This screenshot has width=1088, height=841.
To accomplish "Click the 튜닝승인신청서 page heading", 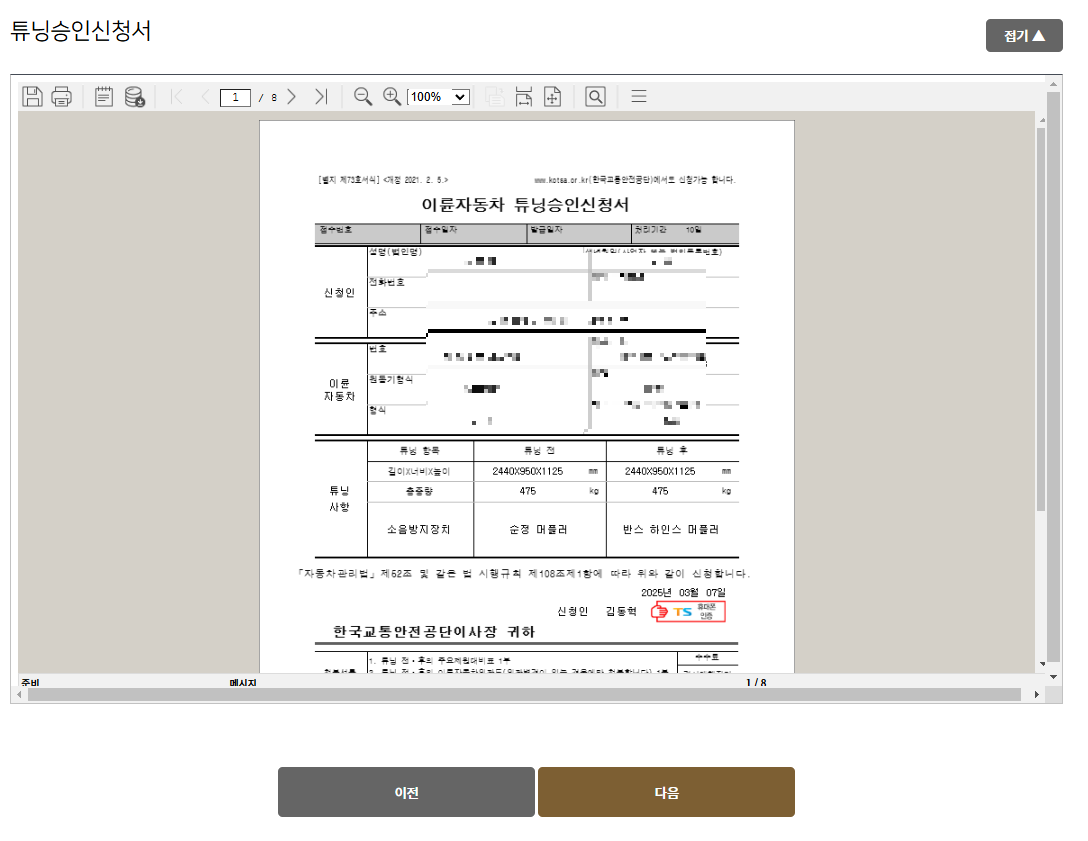I will pos(80,31).
